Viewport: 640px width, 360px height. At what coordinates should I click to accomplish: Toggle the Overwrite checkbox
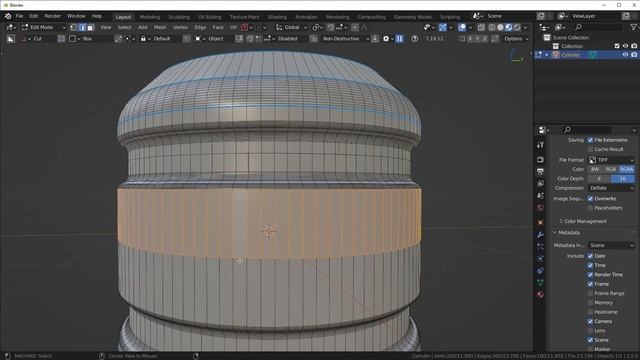(590, 199)
